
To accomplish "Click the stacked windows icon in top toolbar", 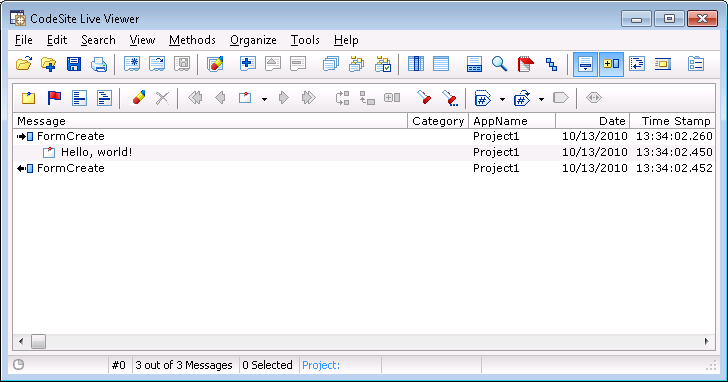I will (x=331, y=64).
